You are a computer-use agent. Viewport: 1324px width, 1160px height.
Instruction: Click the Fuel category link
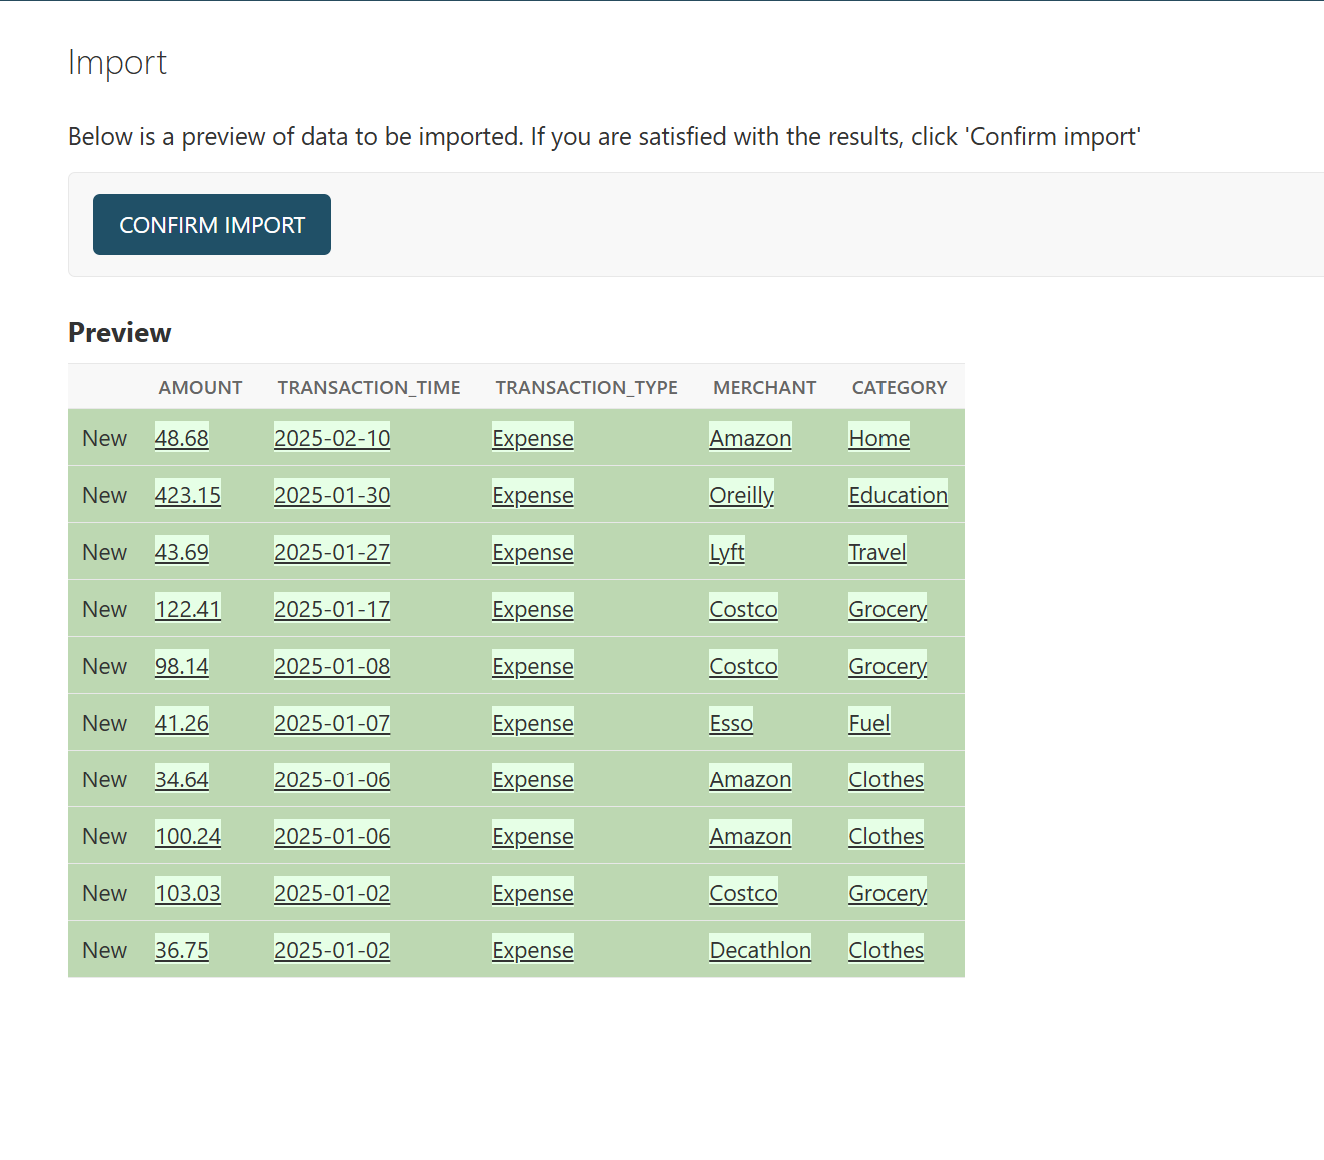coord(869,723)
